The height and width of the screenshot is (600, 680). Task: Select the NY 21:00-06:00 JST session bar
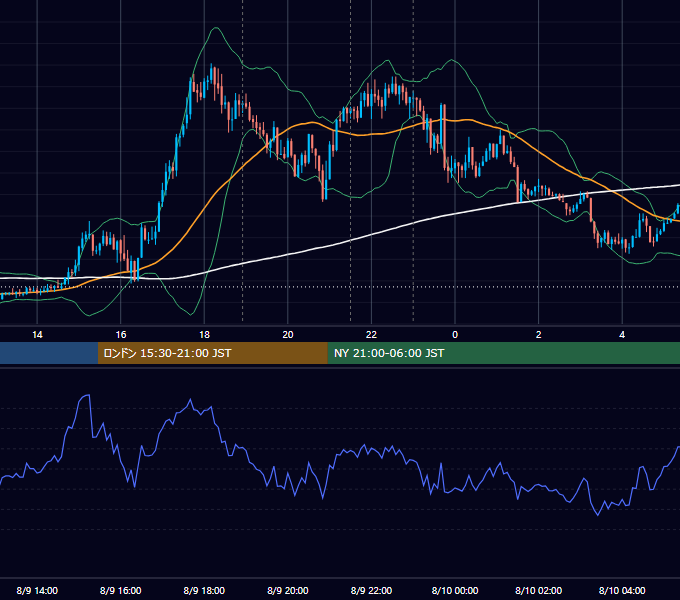pyautogui.click(x=503, y=353)
